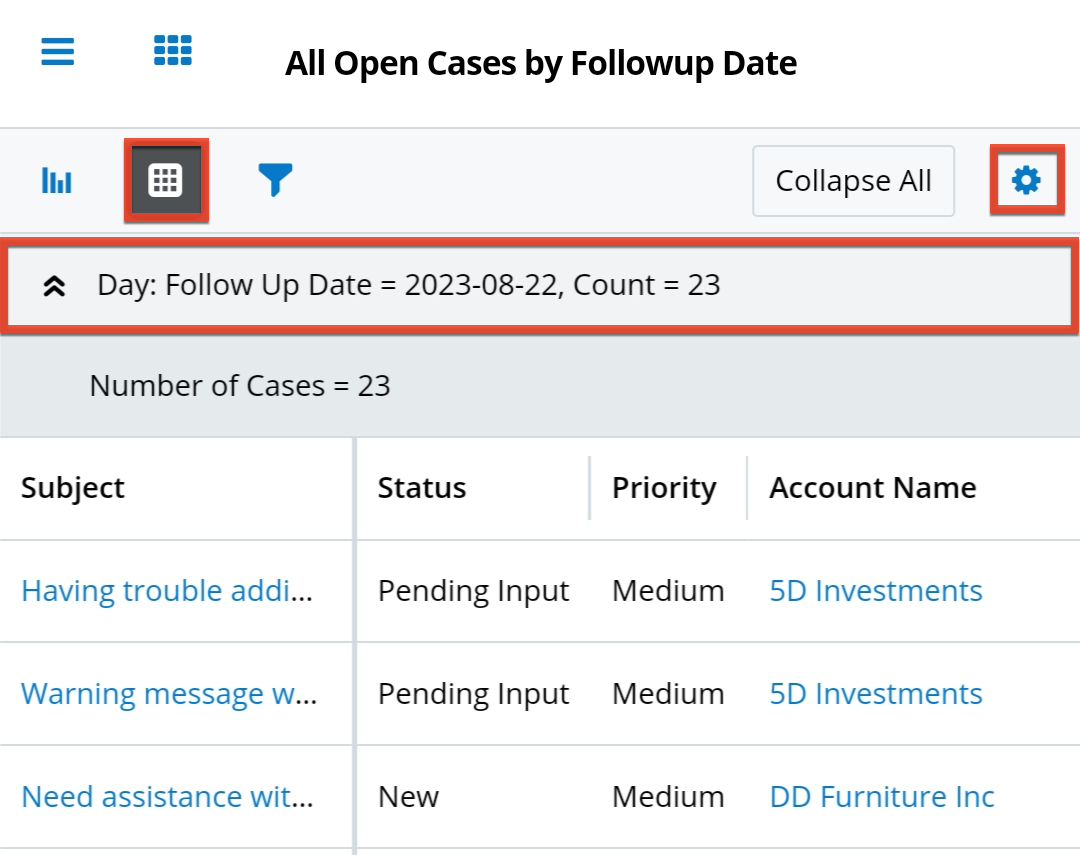Open 5D Investments account in second row
1080x855 pixels.
click(x=875, y=694)
